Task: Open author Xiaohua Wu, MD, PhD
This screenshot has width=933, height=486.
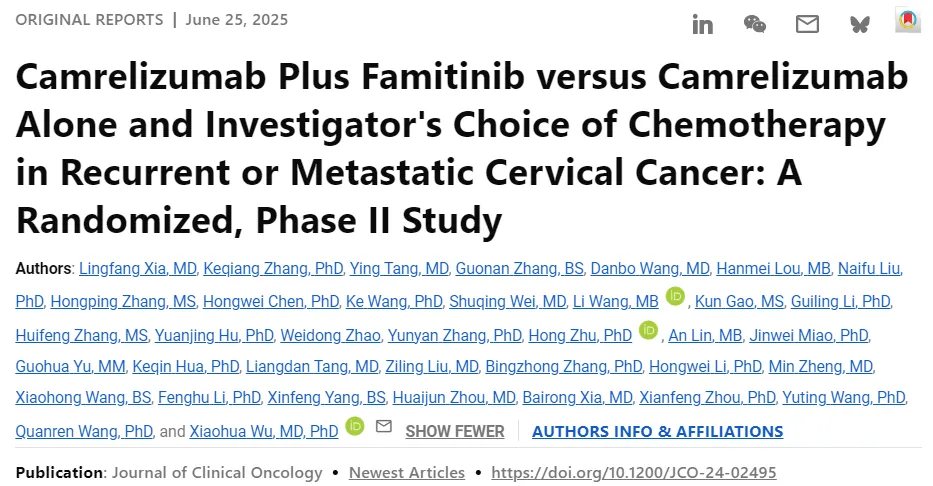Action: pyautogui.click(x=264, y=431)
